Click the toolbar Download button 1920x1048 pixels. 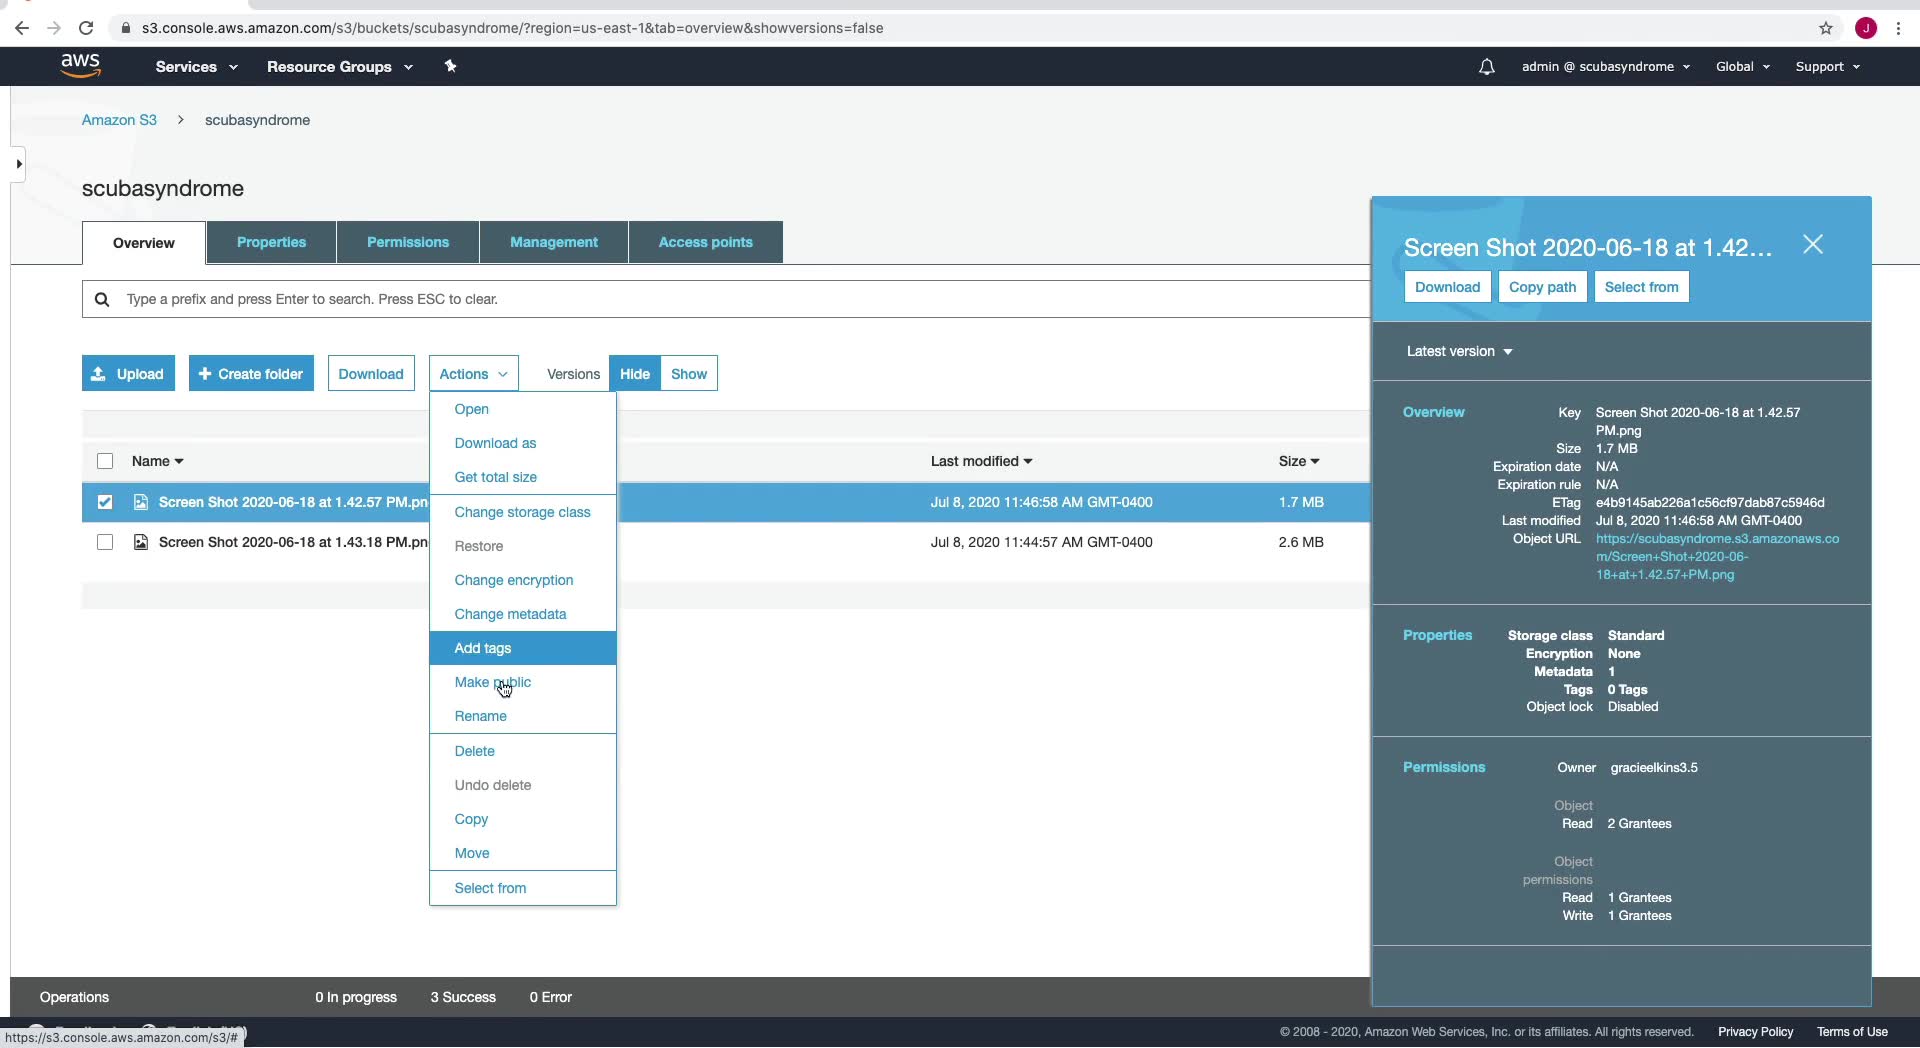tap(371, 374)
